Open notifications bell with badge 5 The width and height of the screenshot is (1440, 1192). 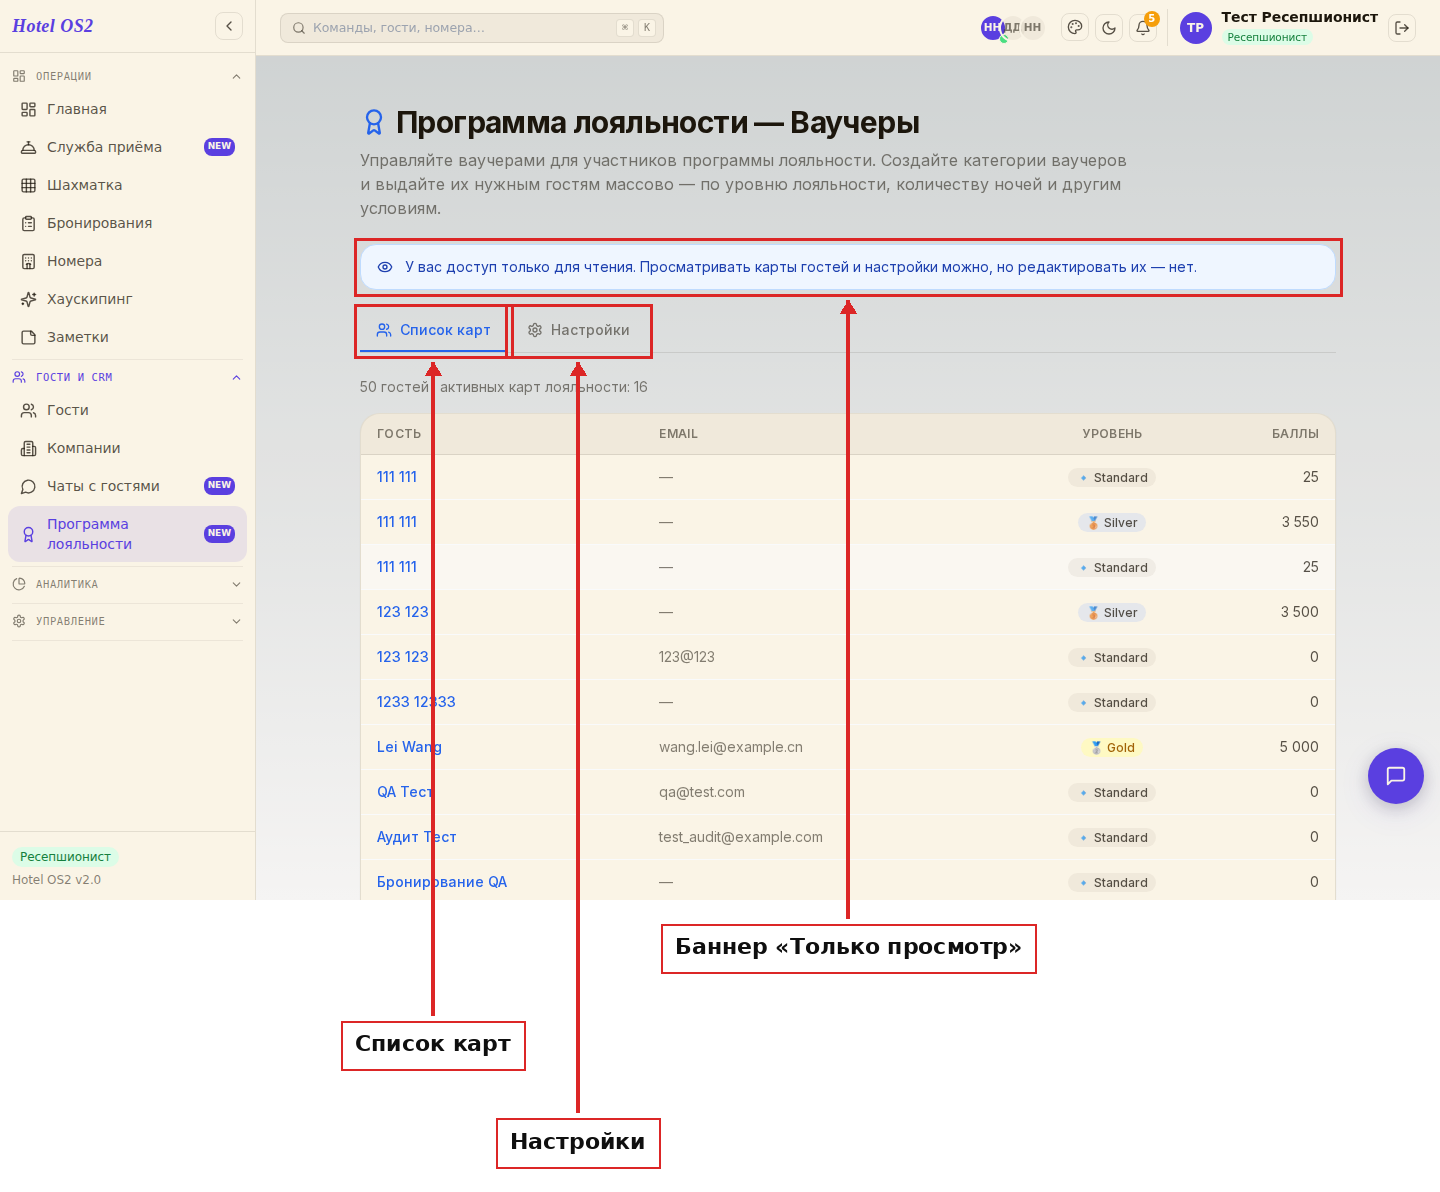(x=1143, y=28)
